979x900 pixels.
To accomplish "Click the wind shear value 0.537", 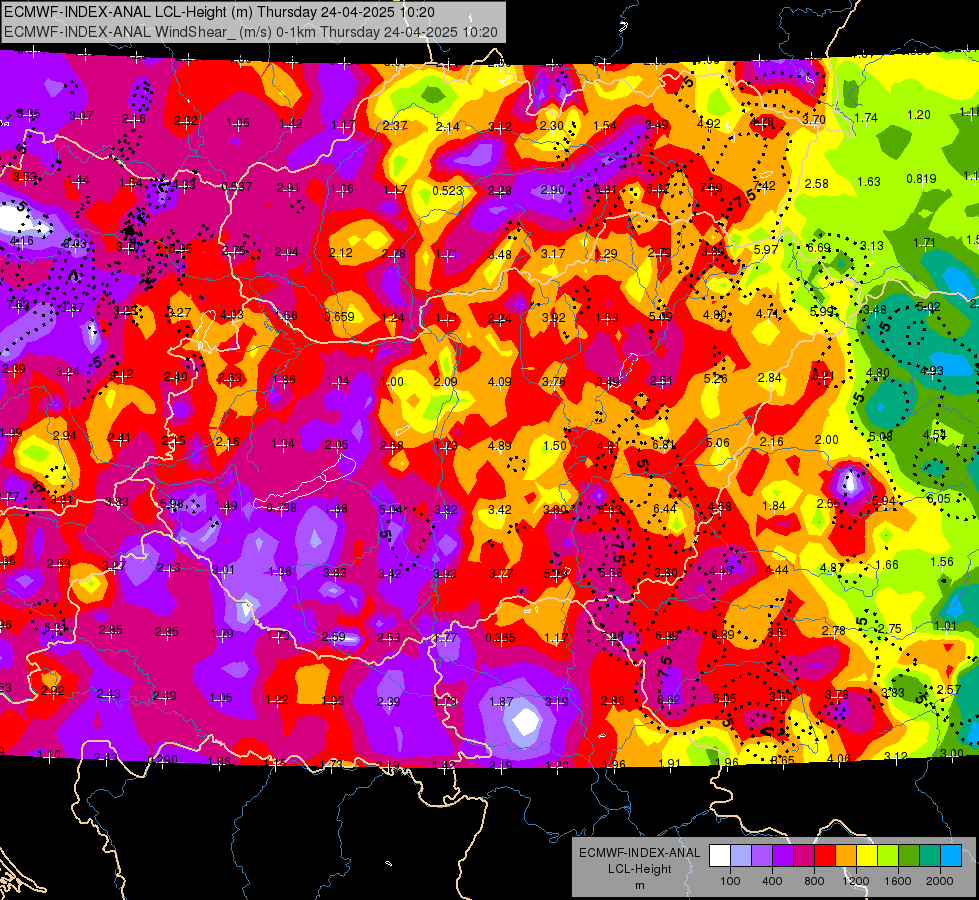I will click(x=237, y=187).
